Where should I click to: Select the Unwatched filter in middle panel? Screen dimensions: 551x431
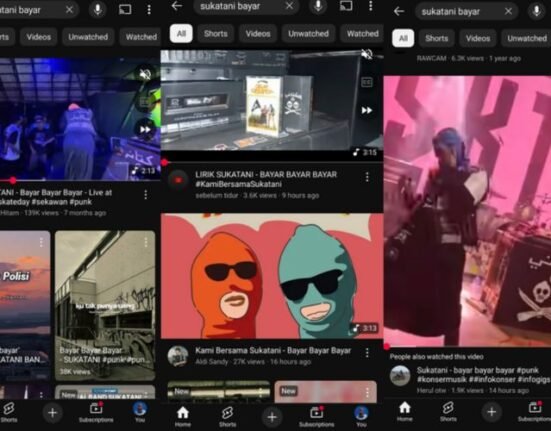point(308,34)
